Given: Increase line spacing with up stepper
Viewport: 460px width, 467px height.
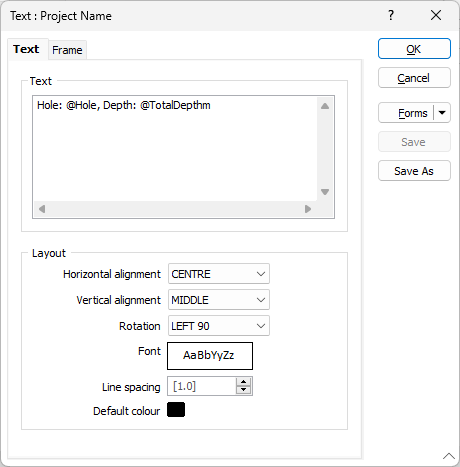Looking at the screenshot, I should pos(244,382).
